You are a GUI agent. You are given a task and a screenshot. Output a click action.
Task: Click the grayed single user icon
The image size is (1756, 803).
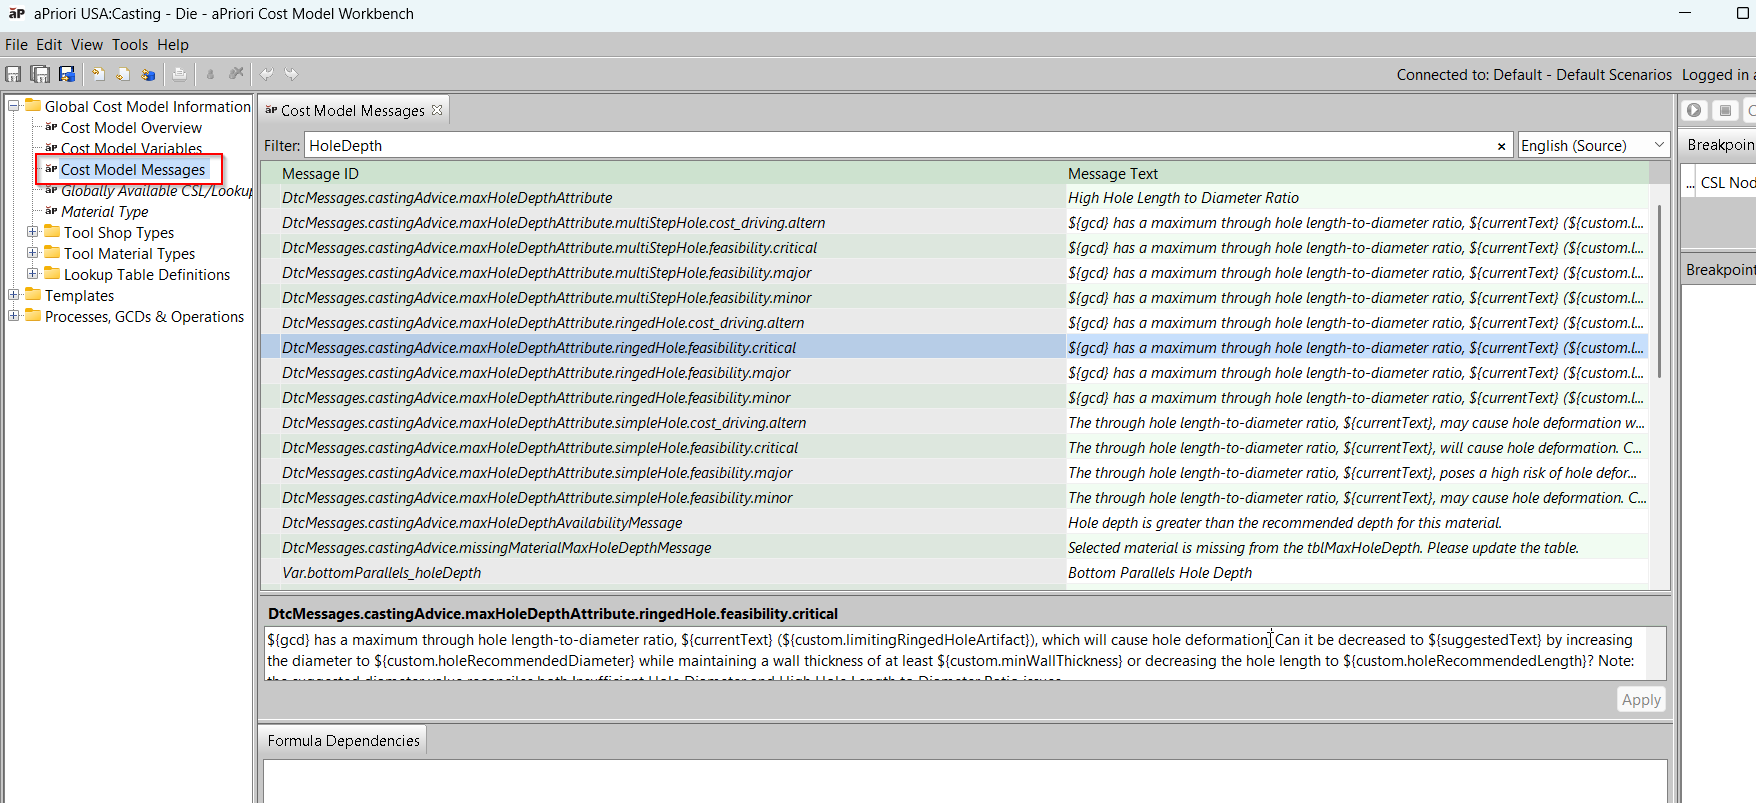(x=210, y=74)
